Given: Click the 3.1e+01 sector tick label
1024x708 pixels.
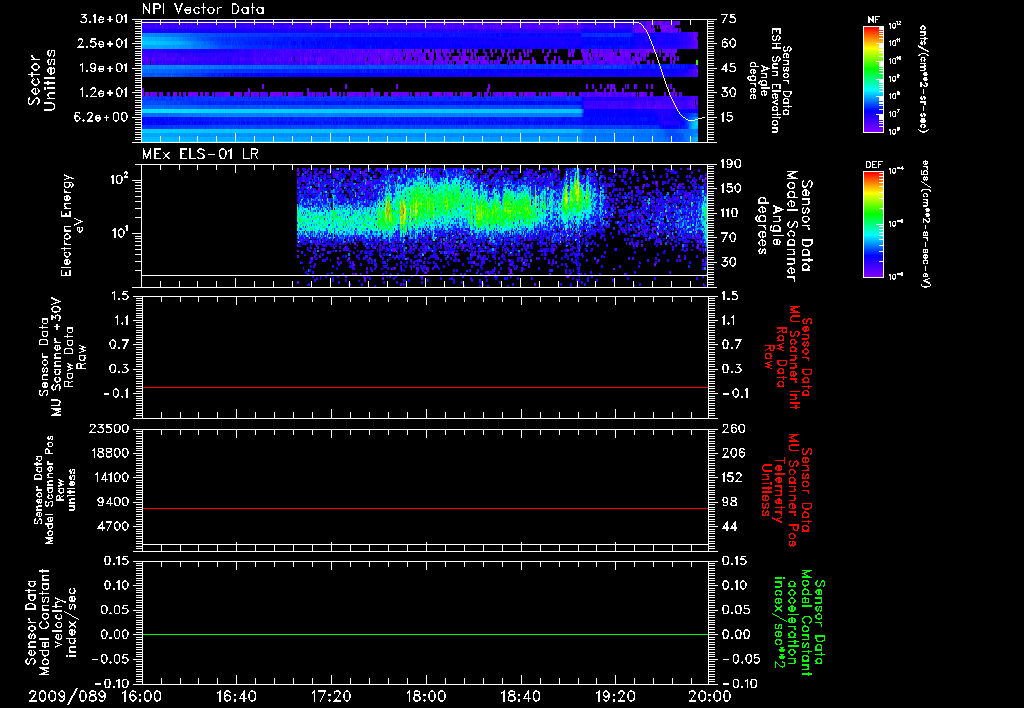Looking at the screenshot, I should [104, 19].
